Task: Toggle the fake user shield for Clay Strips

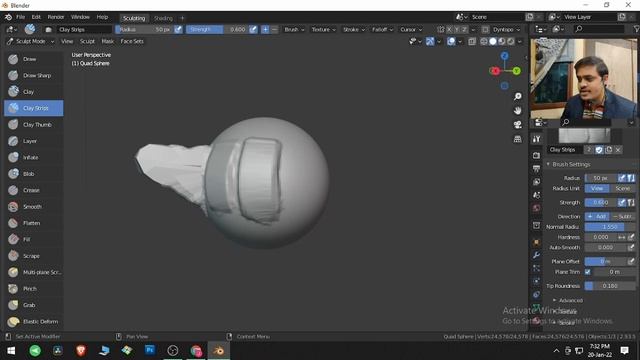Action: tap(599, 150)
